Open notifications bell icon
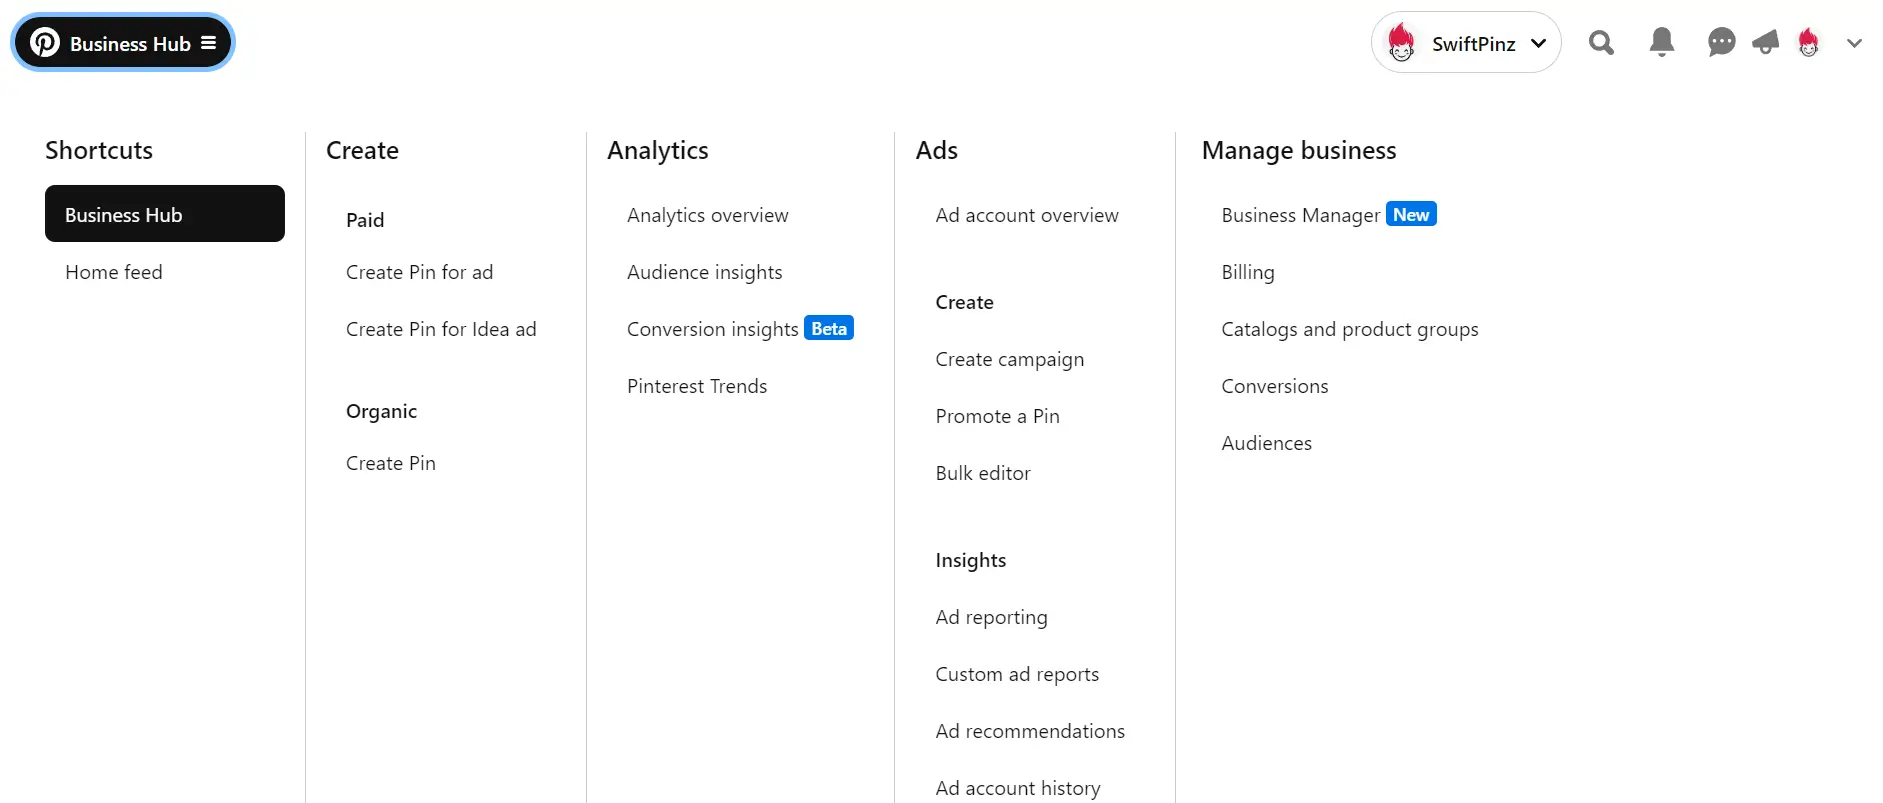The image size is (1883, 803). click(x=1662, y=43)
